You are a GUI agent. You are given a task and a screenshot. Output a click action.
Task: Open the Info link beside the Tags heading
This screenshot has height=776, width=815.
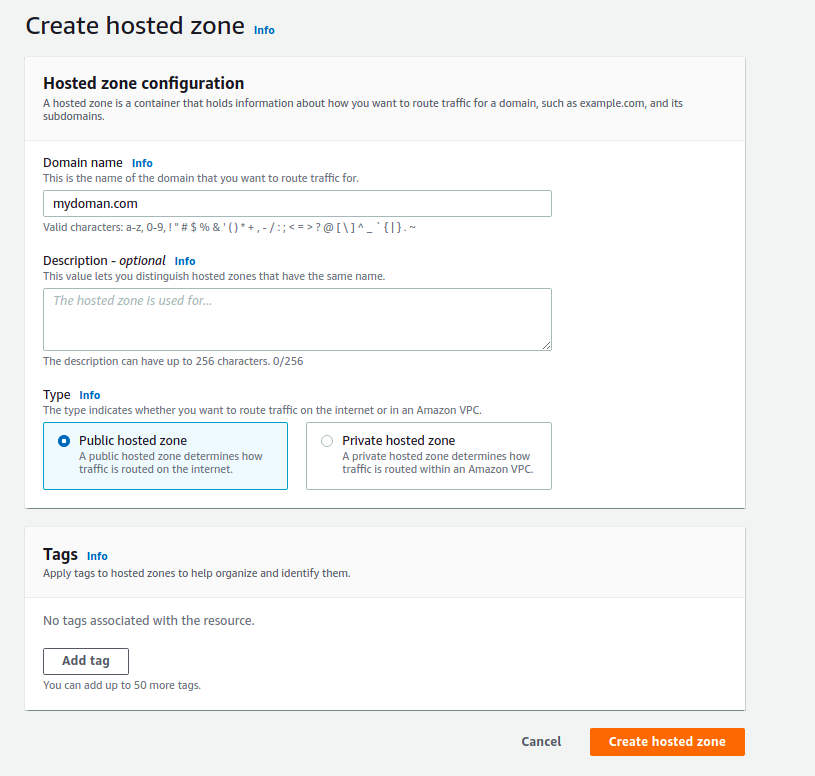click(x=97, y=556)
